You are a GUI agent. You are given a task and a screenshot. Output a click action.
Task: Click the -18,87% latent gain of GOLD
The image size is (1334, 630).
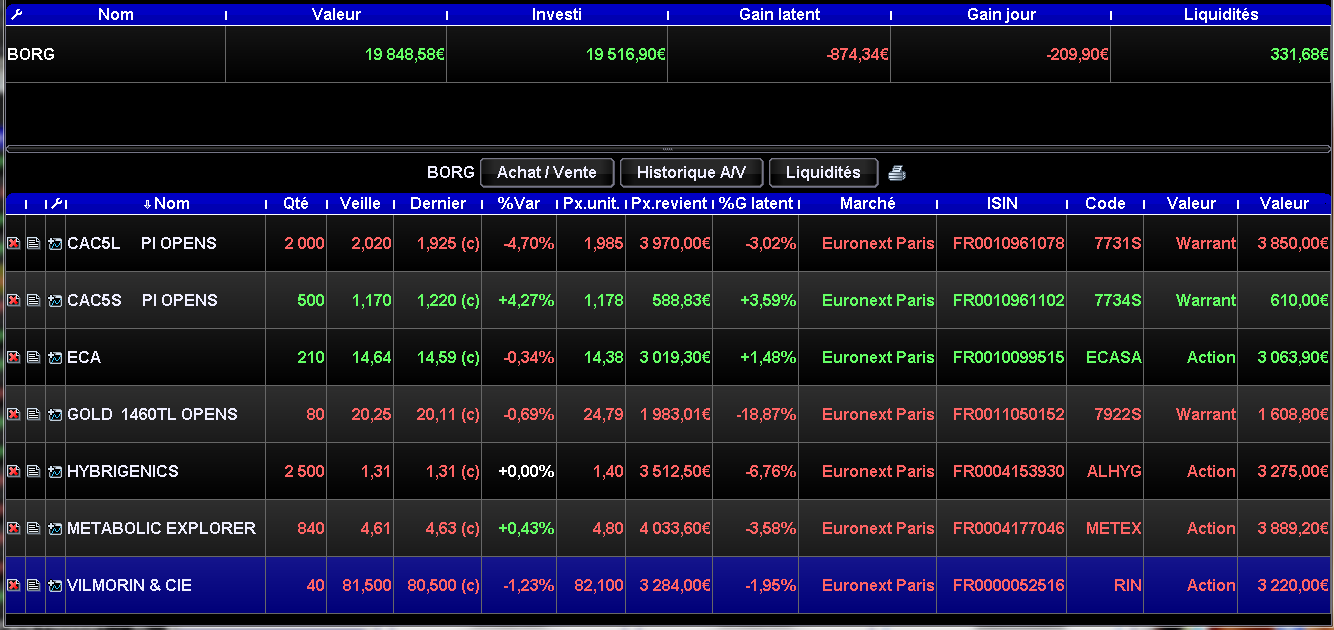766,414
